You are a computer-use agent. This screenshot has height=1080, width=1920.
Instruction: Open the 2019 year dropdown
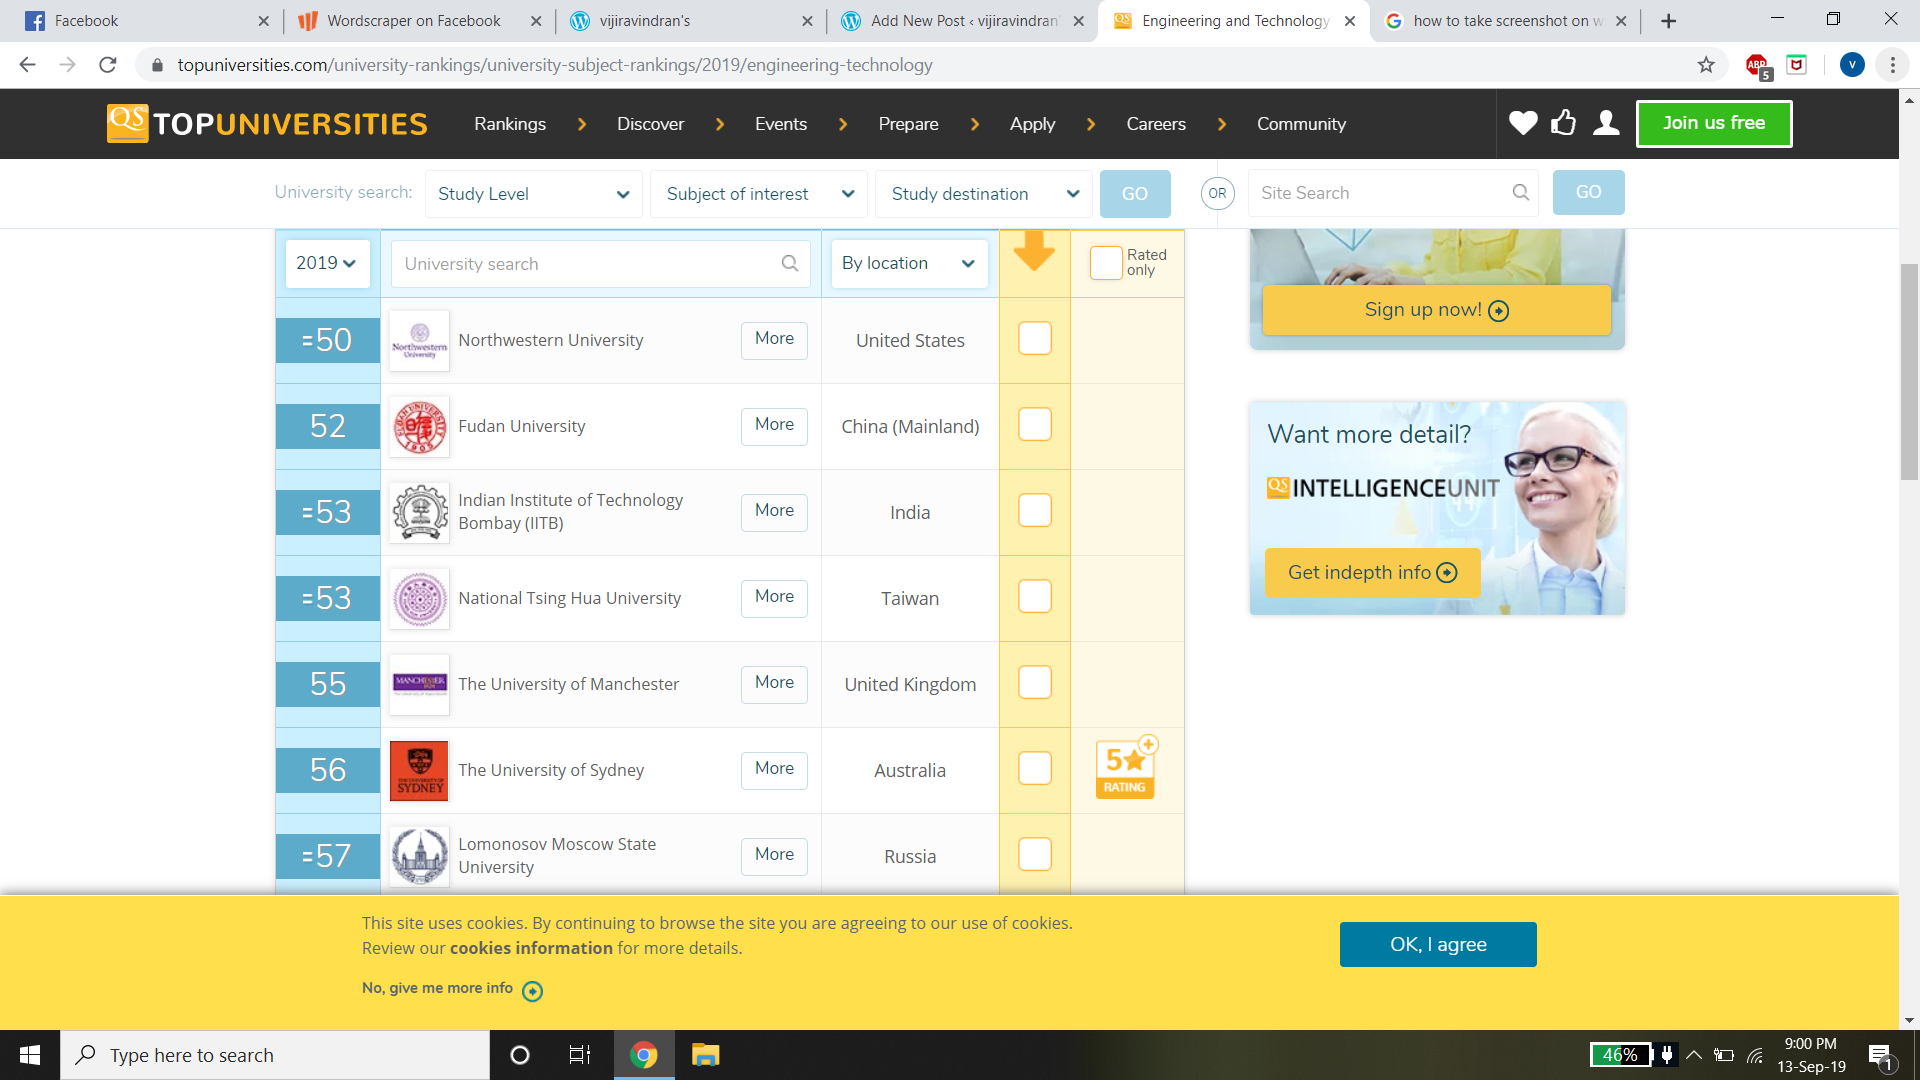click(327, 263)
